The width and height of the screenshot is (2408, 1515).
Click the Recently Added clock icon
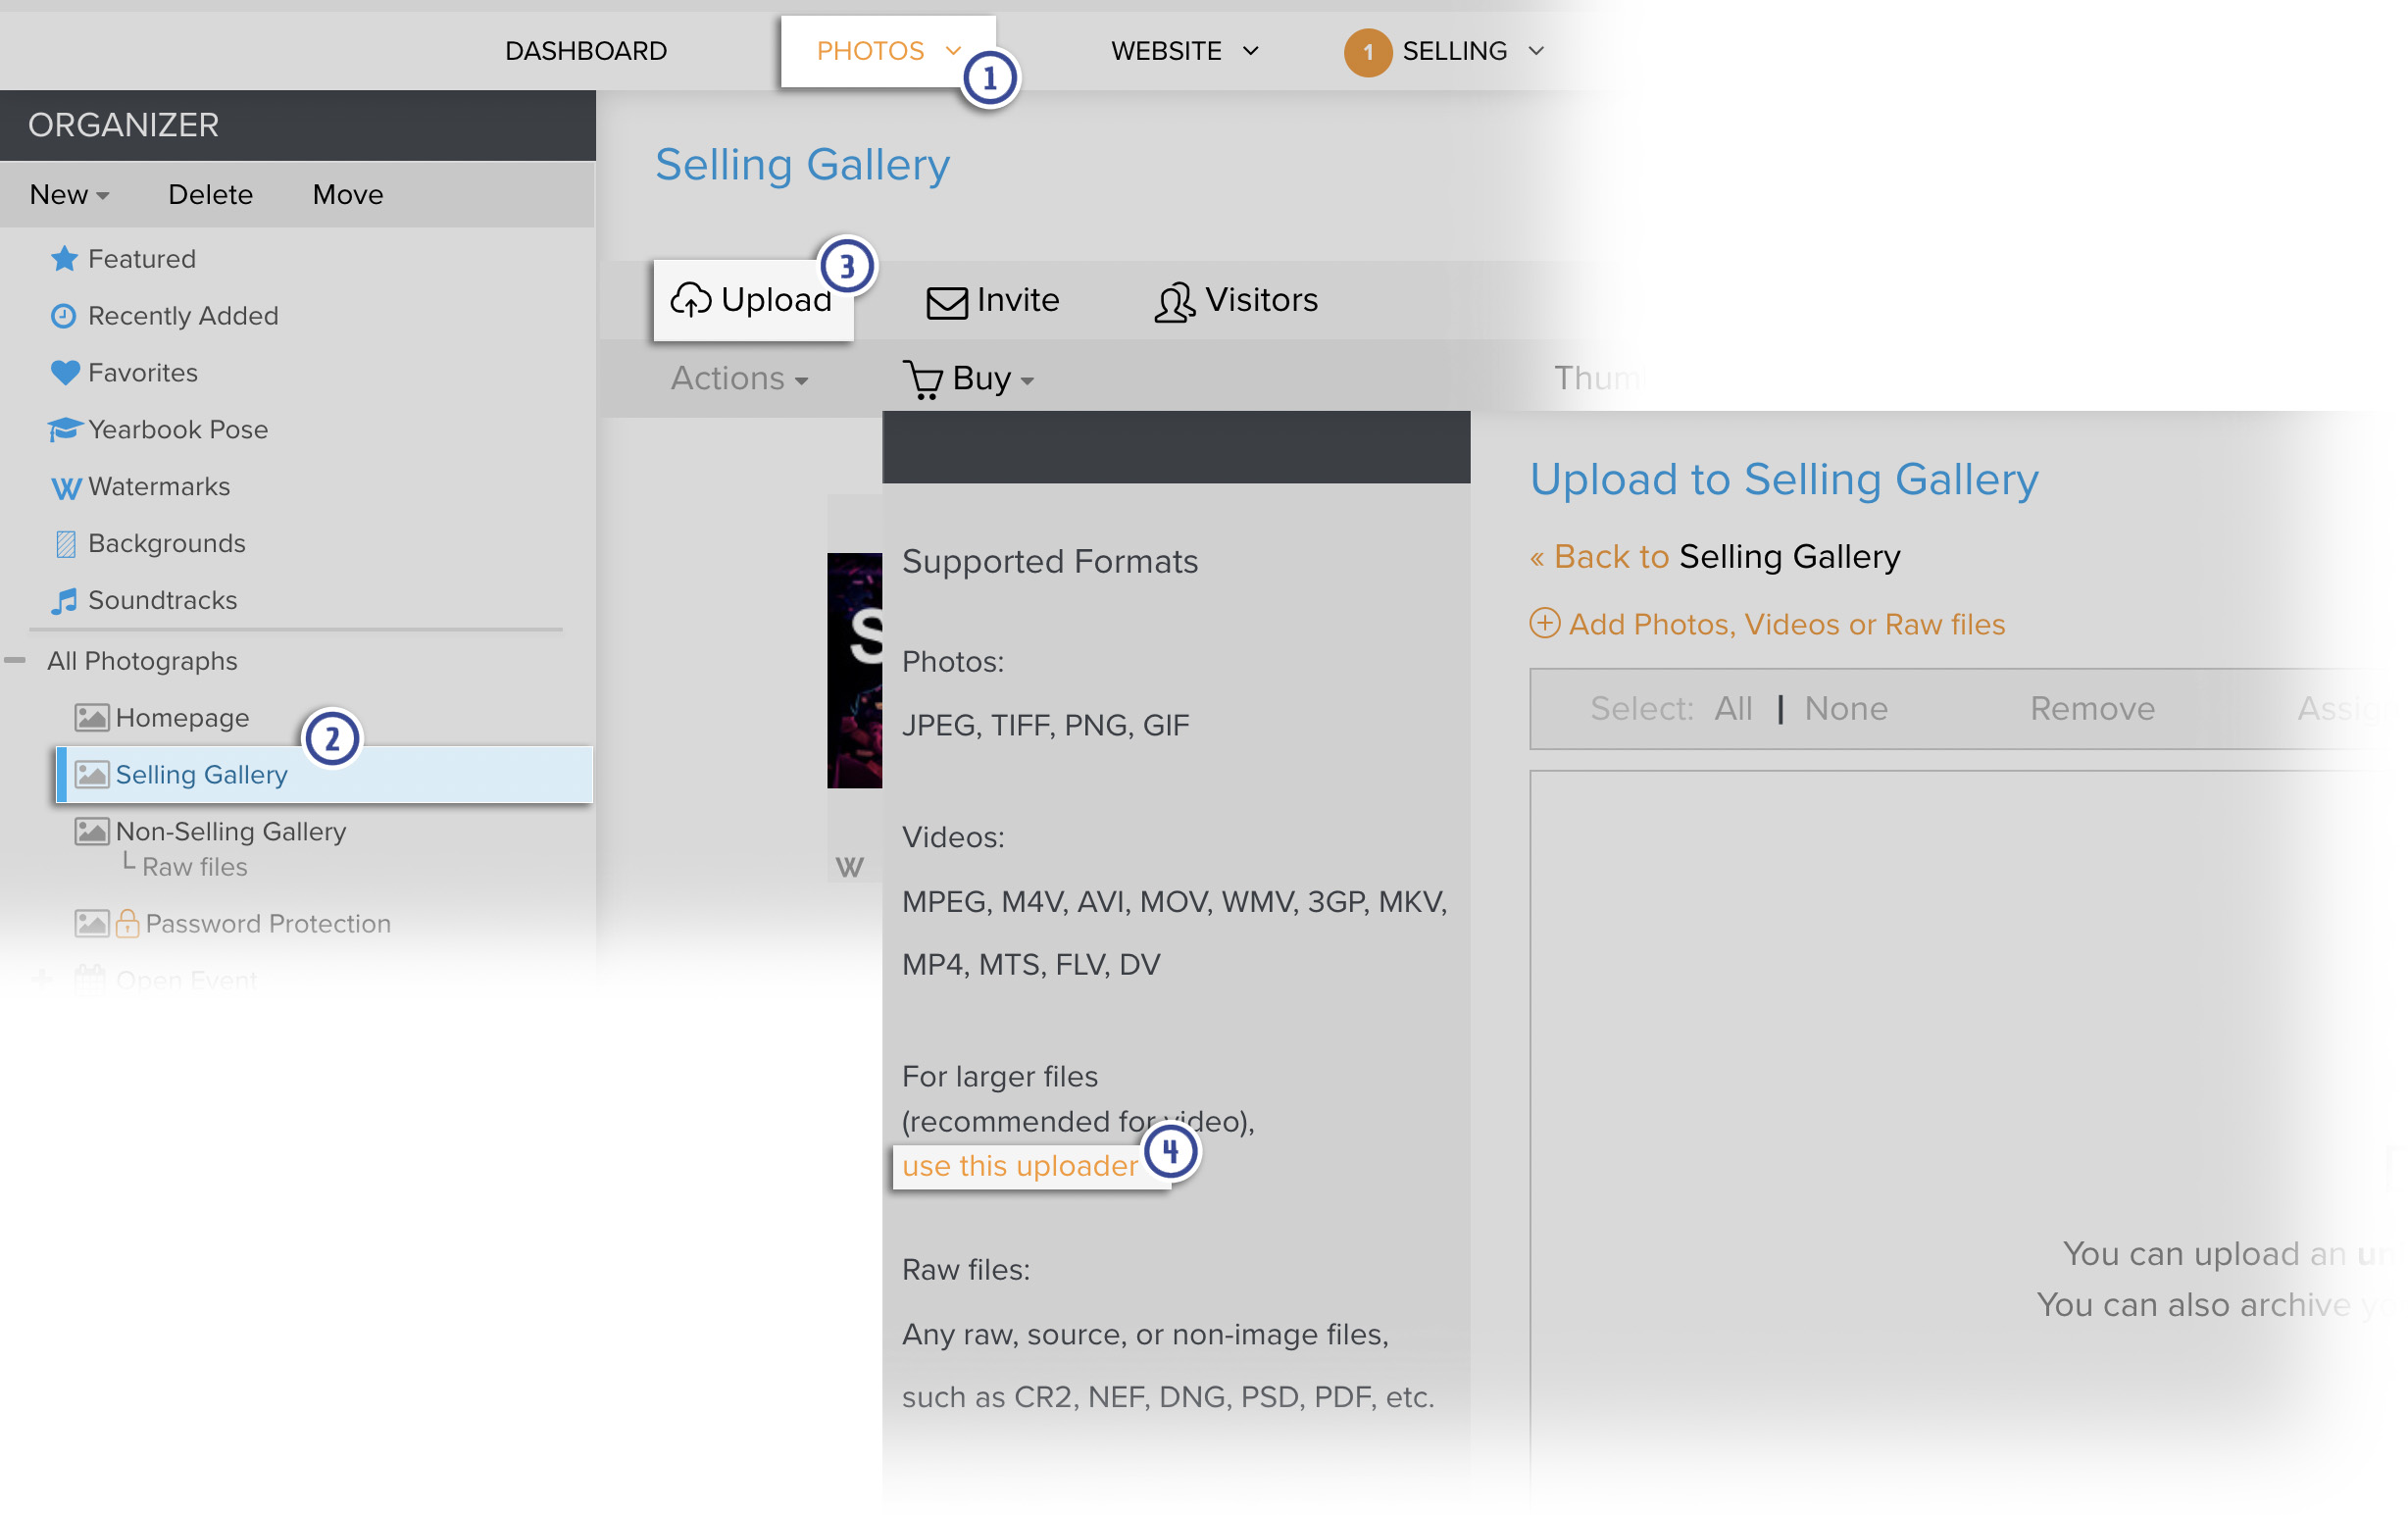pos(63,316)
